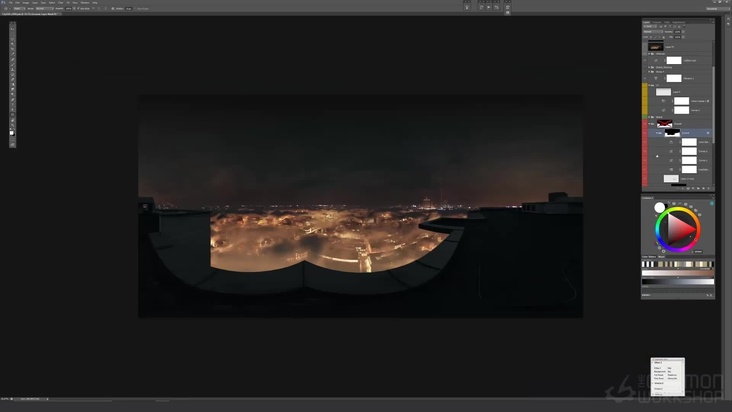Select the Clone Stamp tool
732x412 pixels.
point(13,70)
